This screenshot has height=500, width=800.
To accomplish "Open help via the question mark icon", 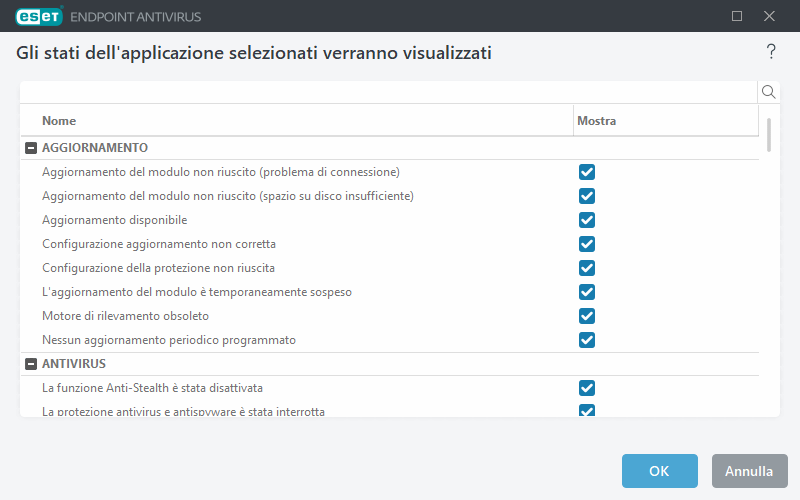I will coord(771,52).
